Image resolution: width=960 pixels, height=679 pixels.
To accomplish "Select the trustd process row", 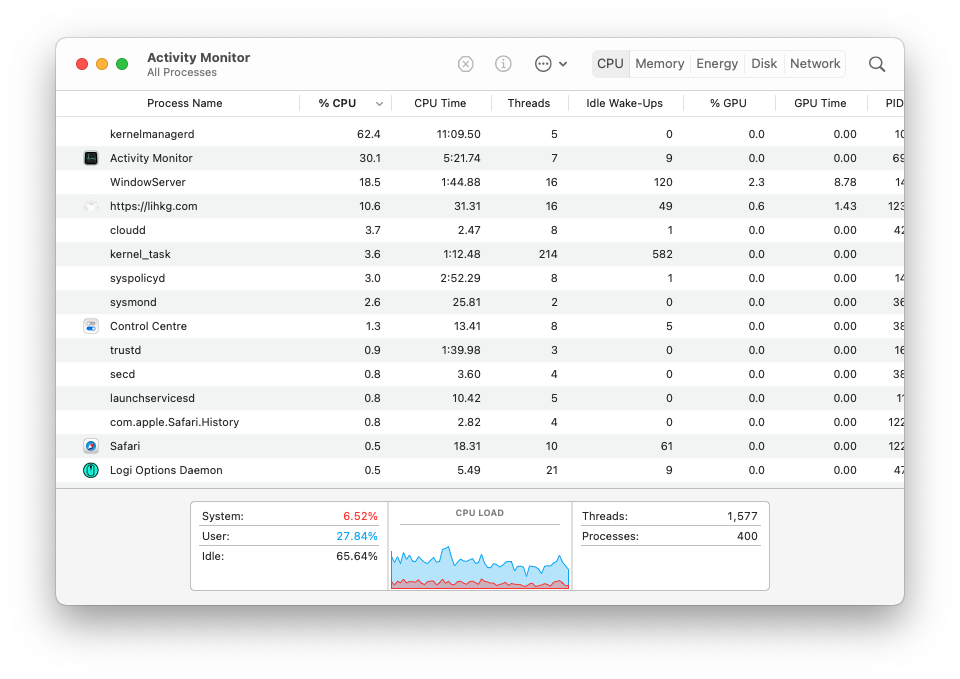I will pyautogui.click(x=480, y=350).
